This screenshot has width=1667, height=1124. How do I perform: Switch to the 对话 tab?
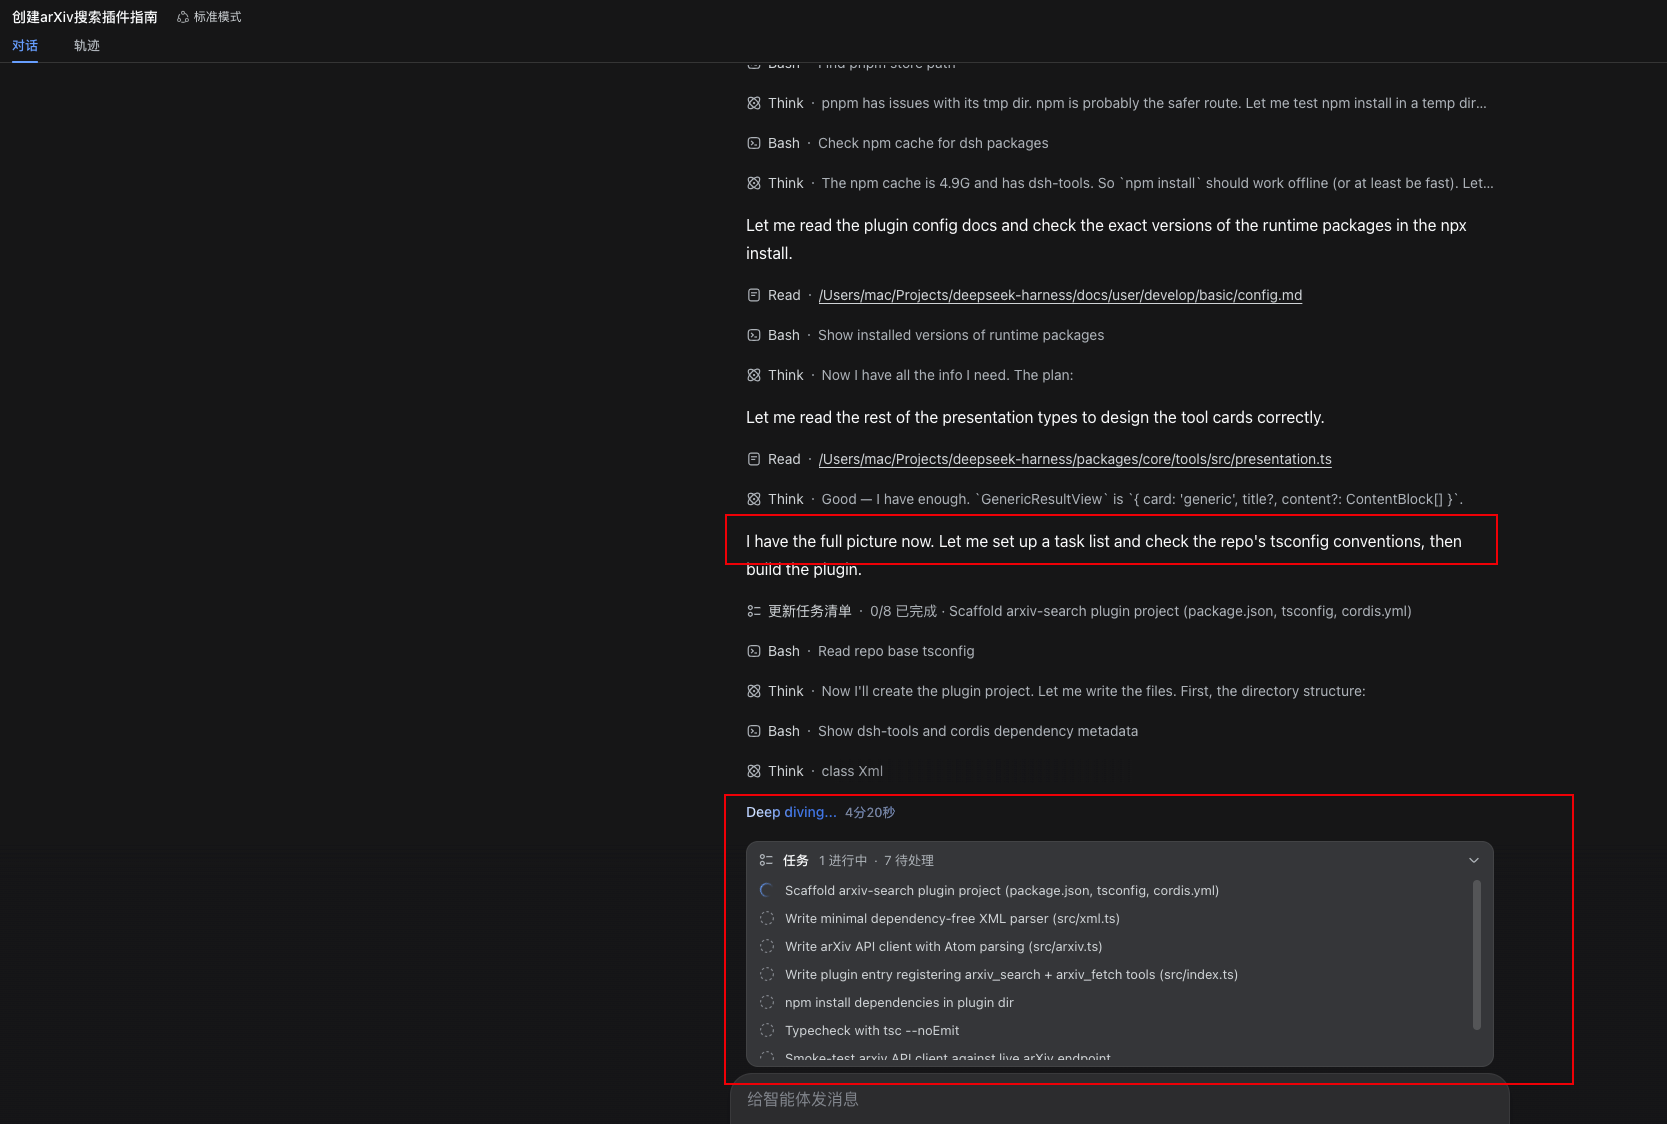pyautogui.click(x=25, y=46)
